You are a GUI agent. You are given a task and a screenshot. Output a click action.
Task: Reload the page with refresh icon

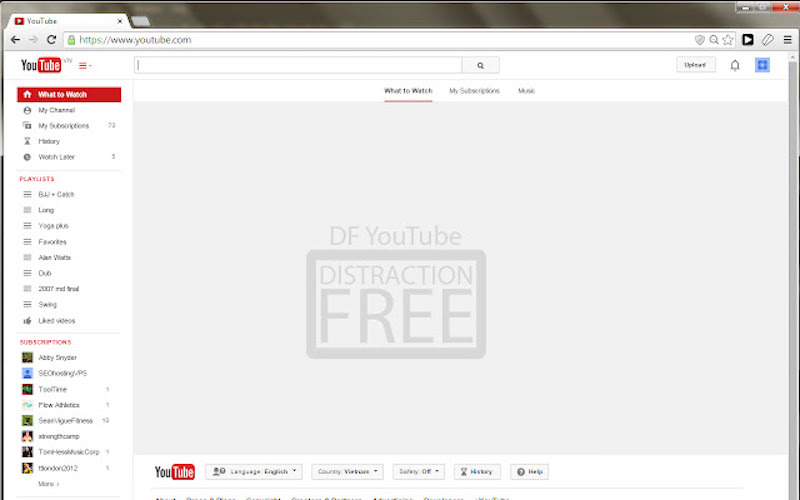pyautogui.click(x=51, y=40)
